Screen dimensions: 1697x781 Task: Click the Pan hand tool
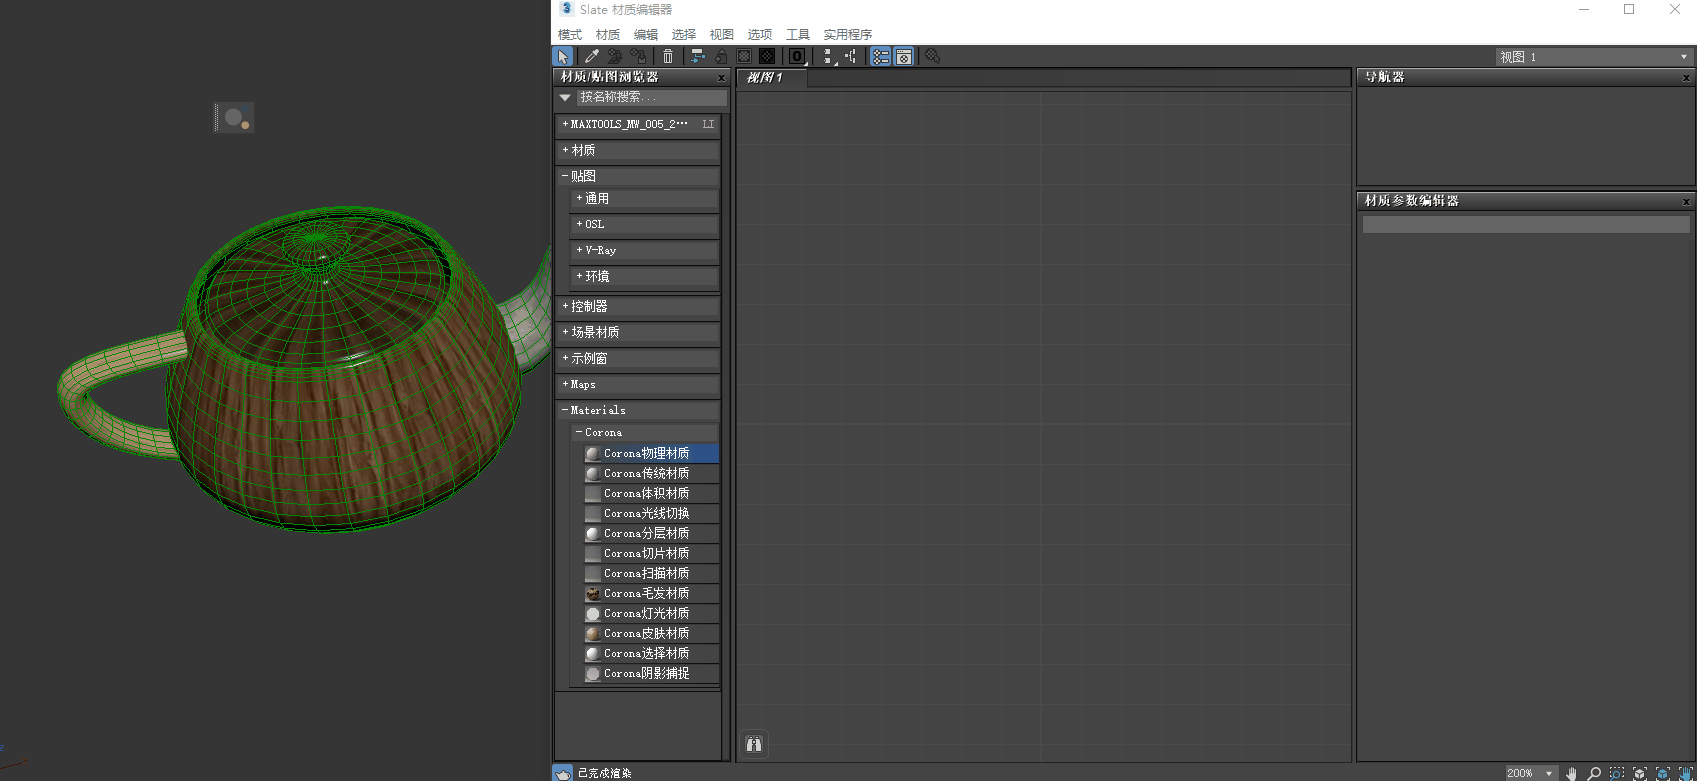1572,773
